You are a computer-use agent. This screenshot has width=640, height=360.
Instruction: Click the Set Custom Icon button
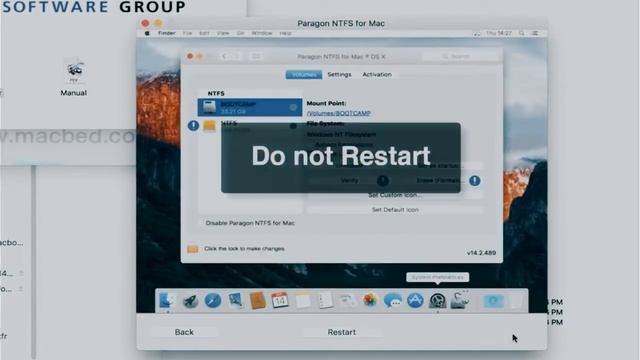395,195
